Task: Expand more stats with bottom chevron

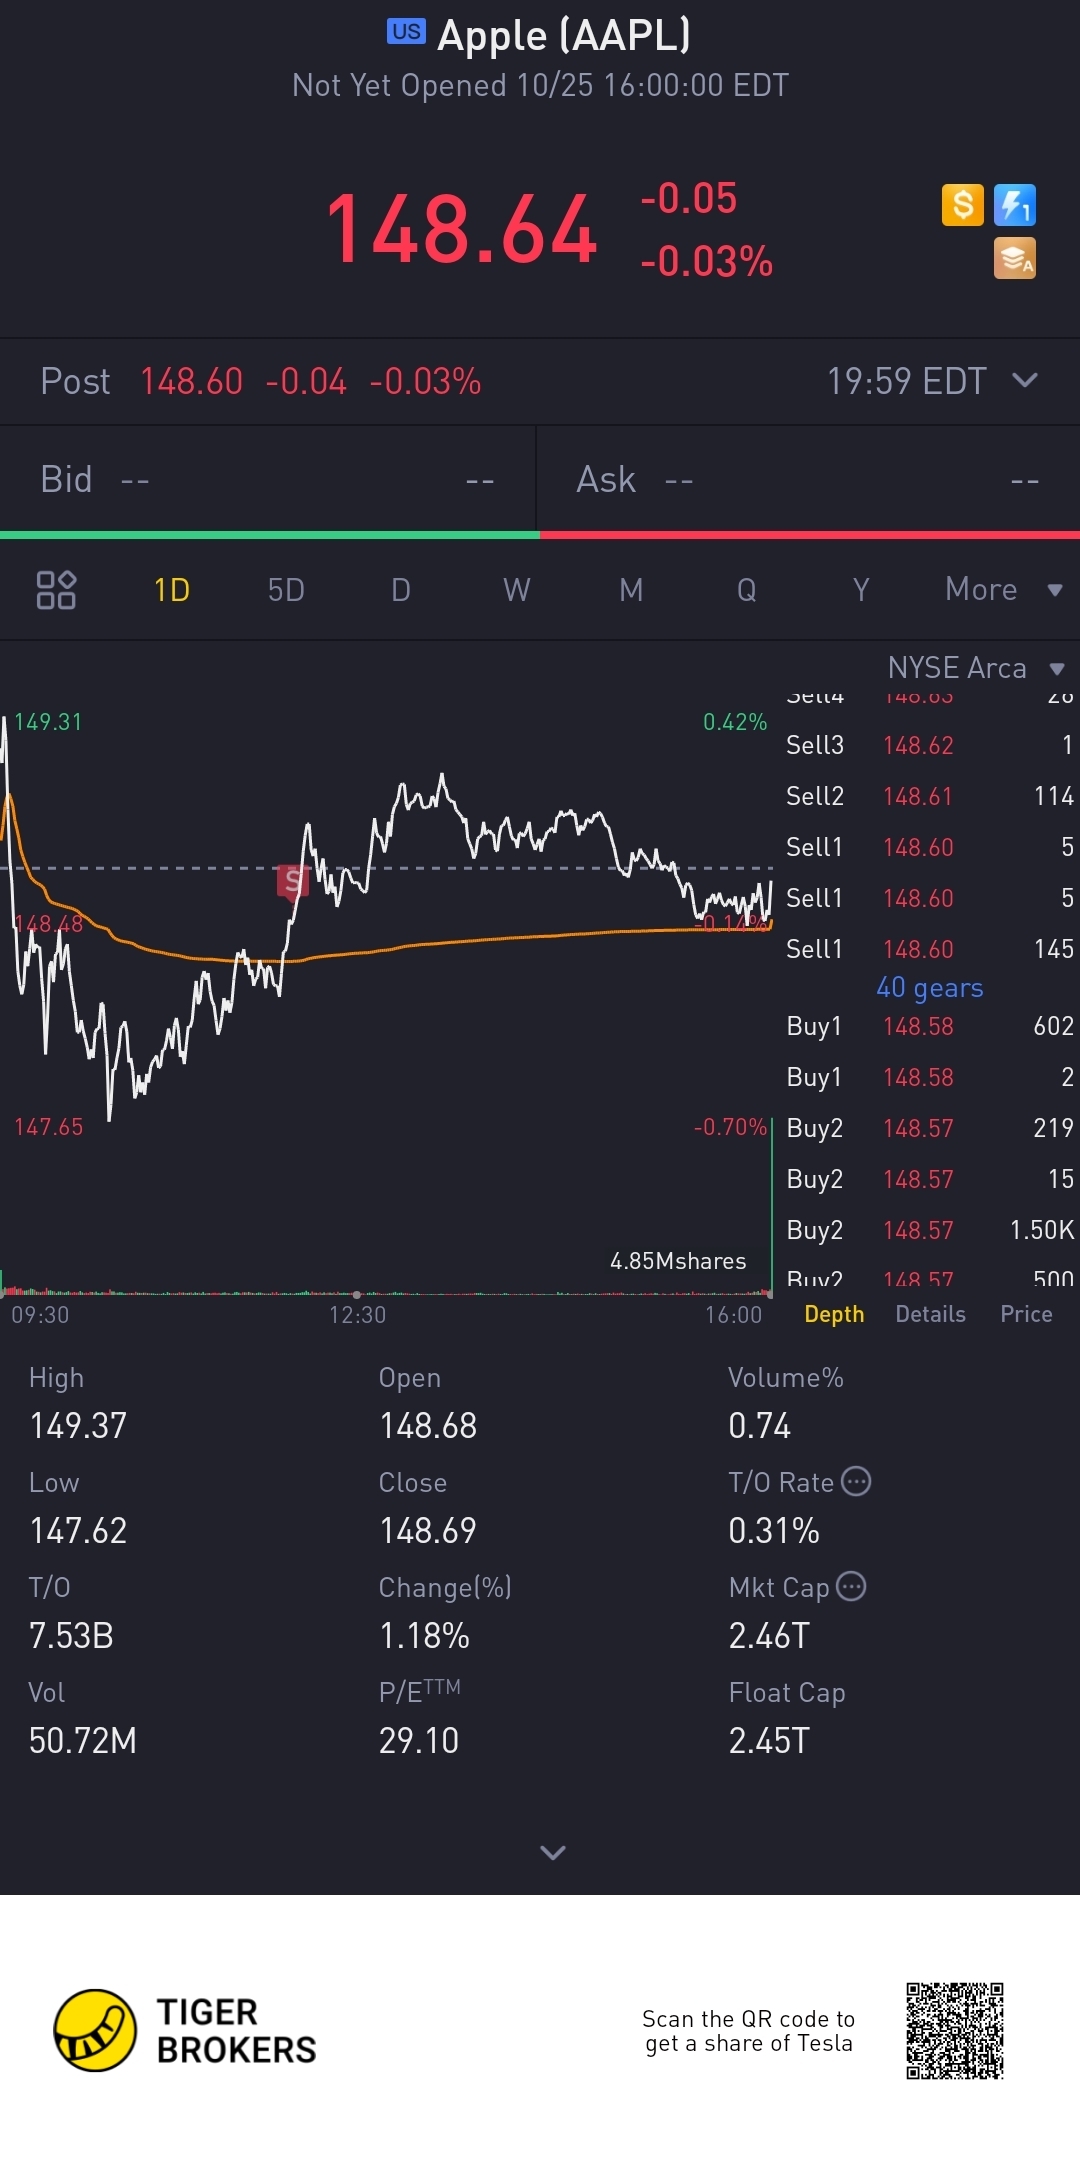Action: click(553, 1852)
